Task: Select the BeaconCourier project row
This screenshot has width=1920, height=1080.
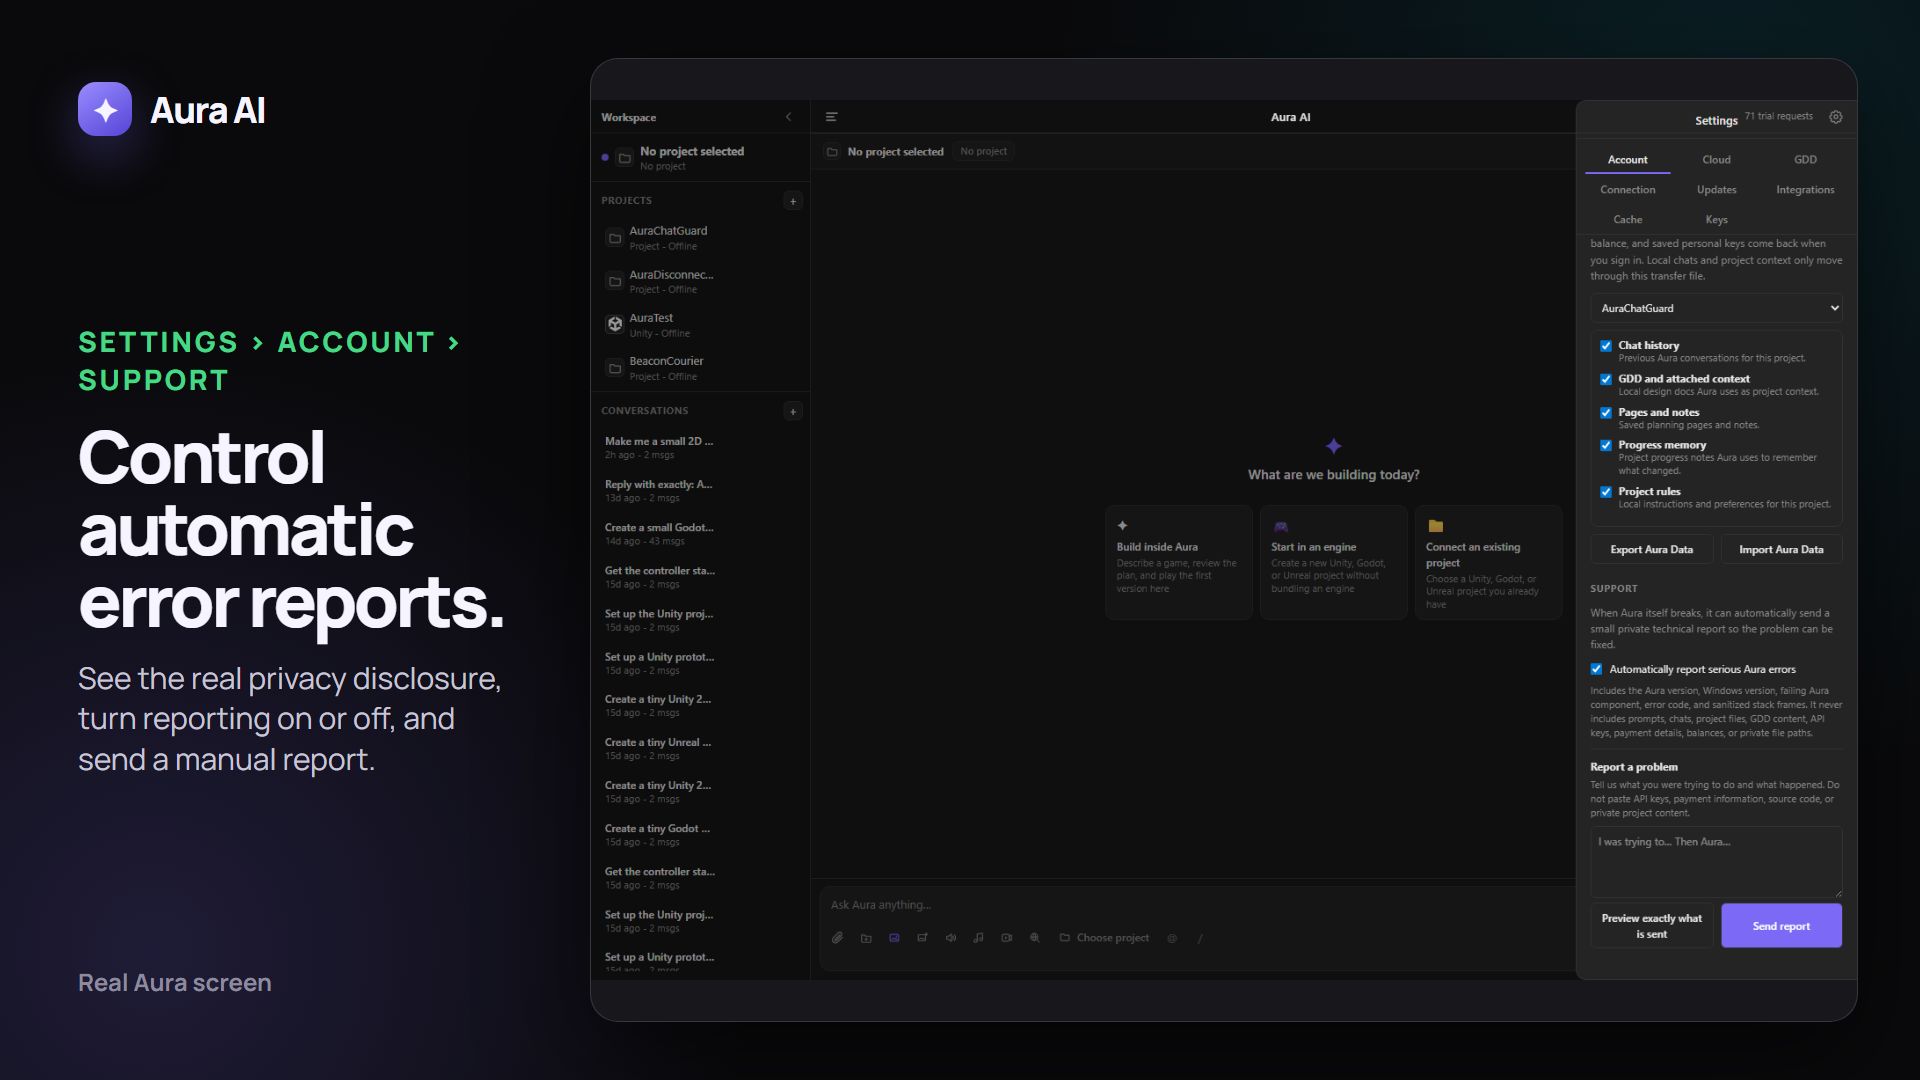Action: [700, 368]
